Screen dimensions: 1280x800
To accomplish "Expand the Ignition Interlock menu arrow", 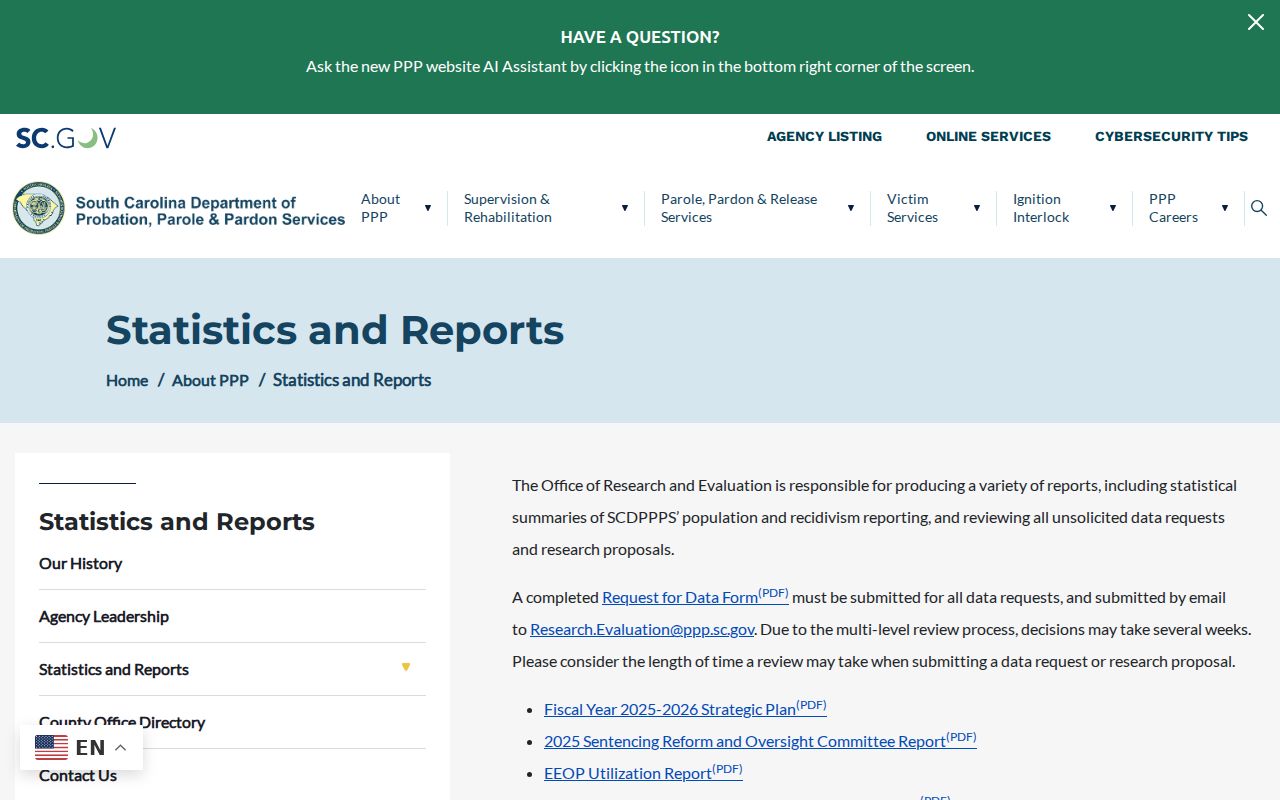I will tap(1113, 208).
